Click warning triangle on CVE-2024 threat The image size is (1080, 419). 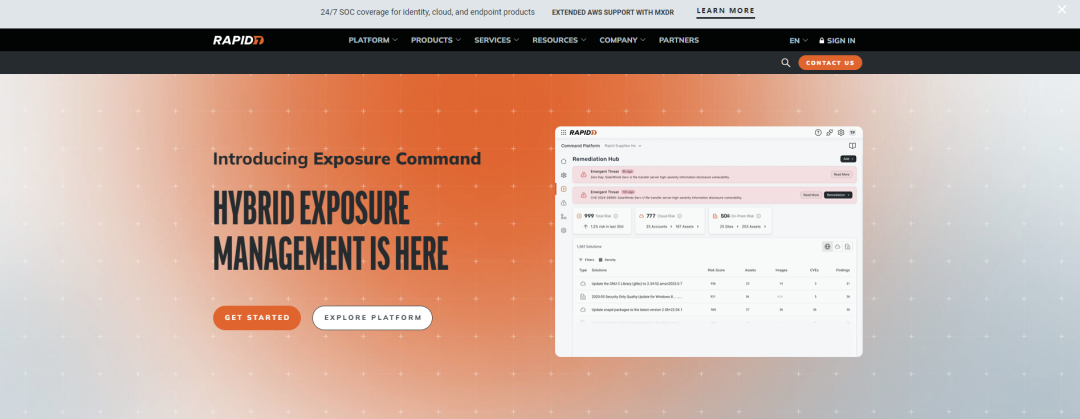click(x=583, y=195)
